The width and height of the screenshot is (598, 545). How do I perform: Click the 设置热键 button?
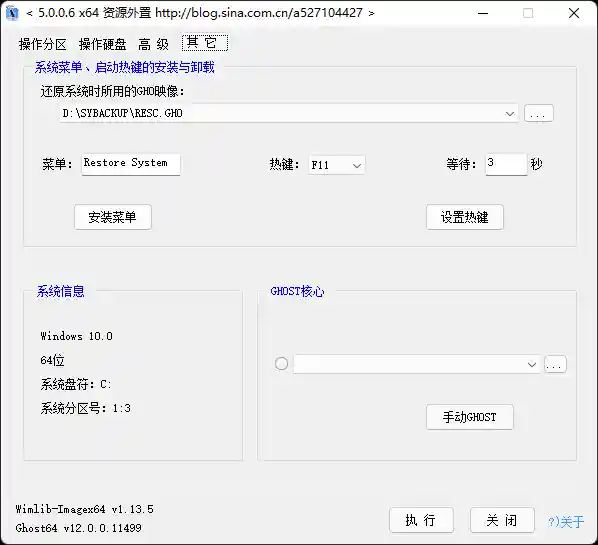[x=465, y=217]
